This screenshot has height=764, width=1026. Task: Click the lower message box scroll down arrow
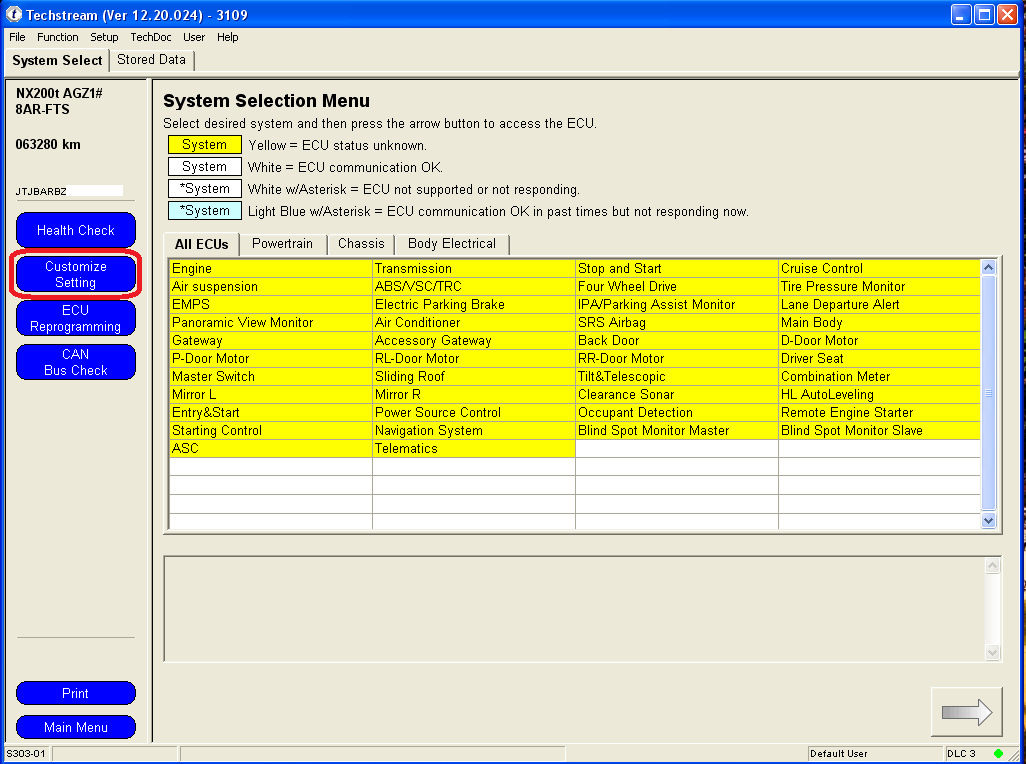(x=993, y=652)
